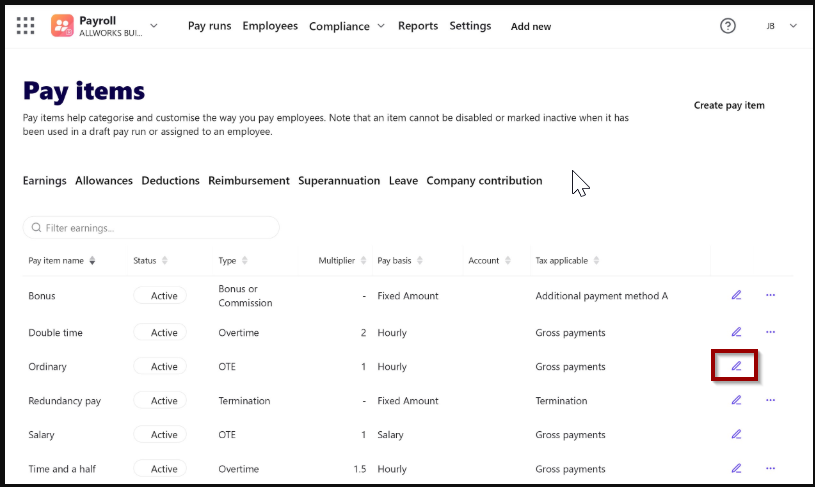Expand the Compliance menu dropdown

[x=381, y=26]
